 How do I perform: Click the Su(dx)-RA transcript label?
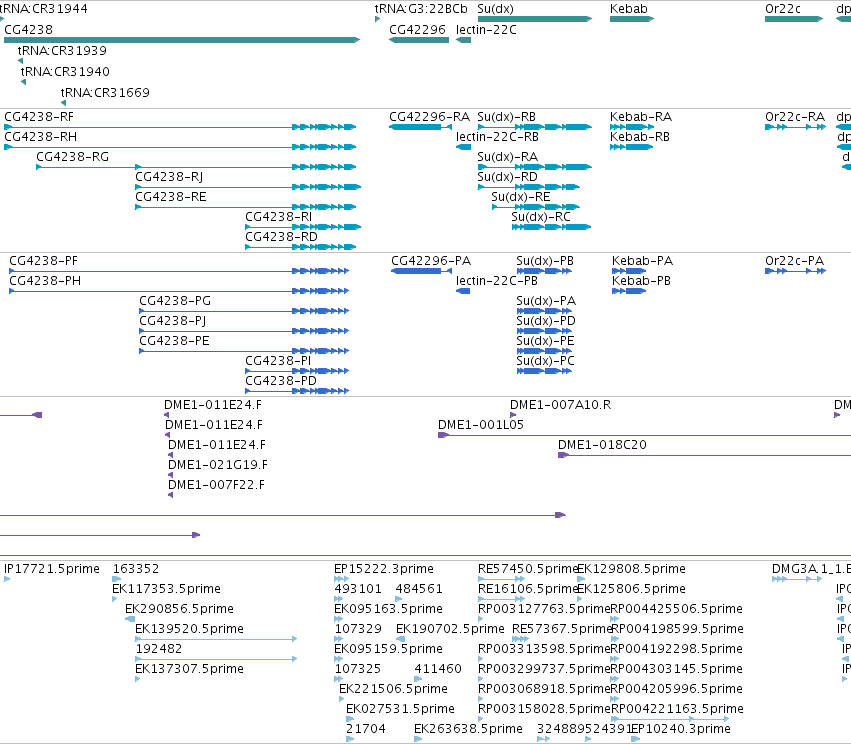point(507,157)
